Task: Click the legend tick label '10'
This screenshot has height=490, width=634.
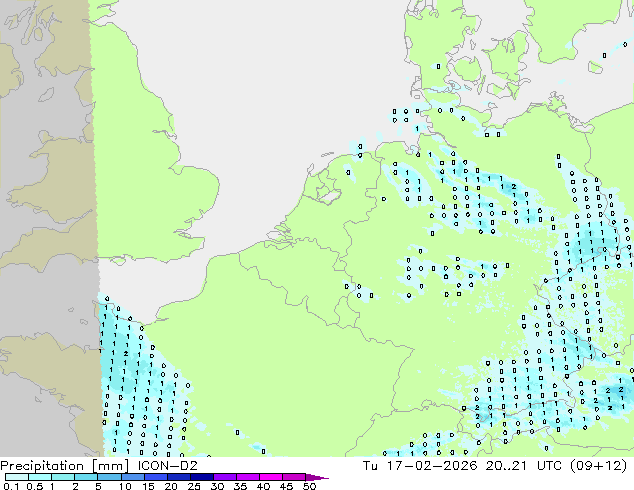Action: point(125,486)
